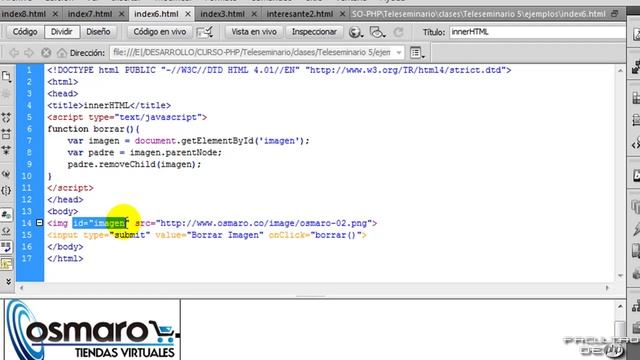Click the browser Forward arrow icon
640x360 pixels.
pos(29,53)
